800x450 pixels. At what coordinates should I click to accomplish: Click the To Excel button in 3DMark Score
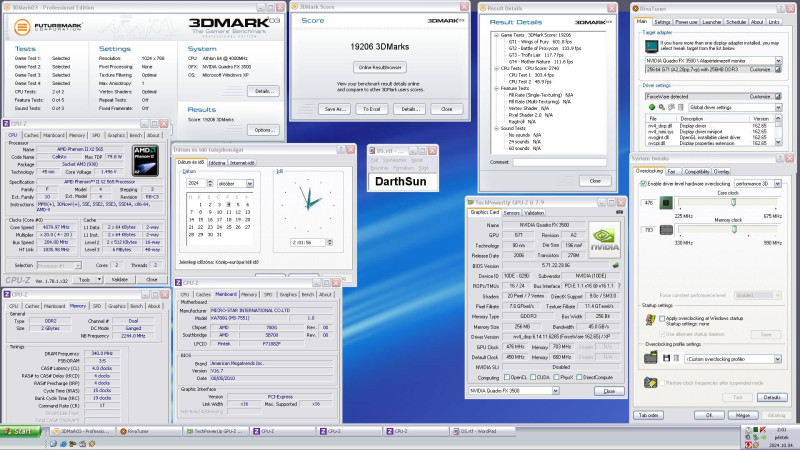[x=372, y=109]
